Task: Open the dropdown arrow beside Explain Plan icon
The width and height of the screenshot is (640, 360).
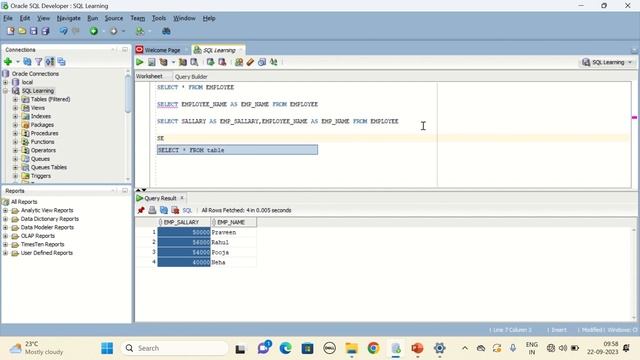Action: tap(173, 62)
